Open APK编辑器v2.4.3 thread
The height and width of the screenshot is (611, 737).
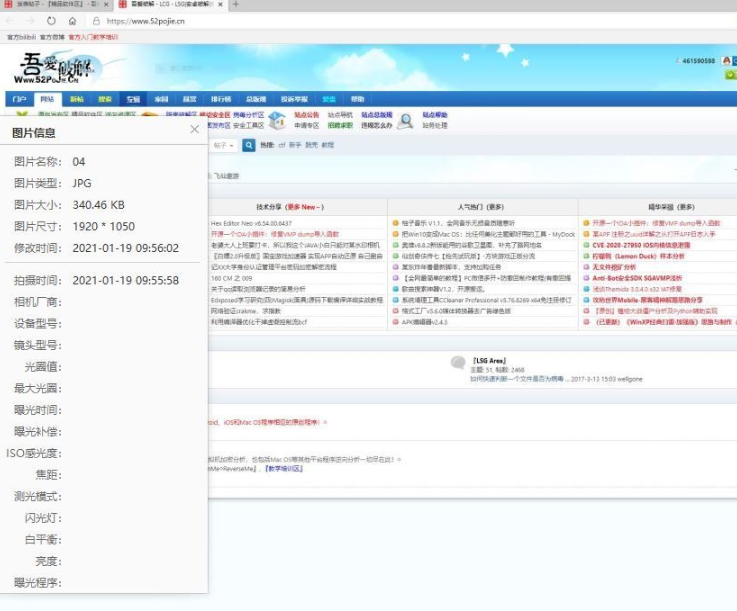[424, 322]
